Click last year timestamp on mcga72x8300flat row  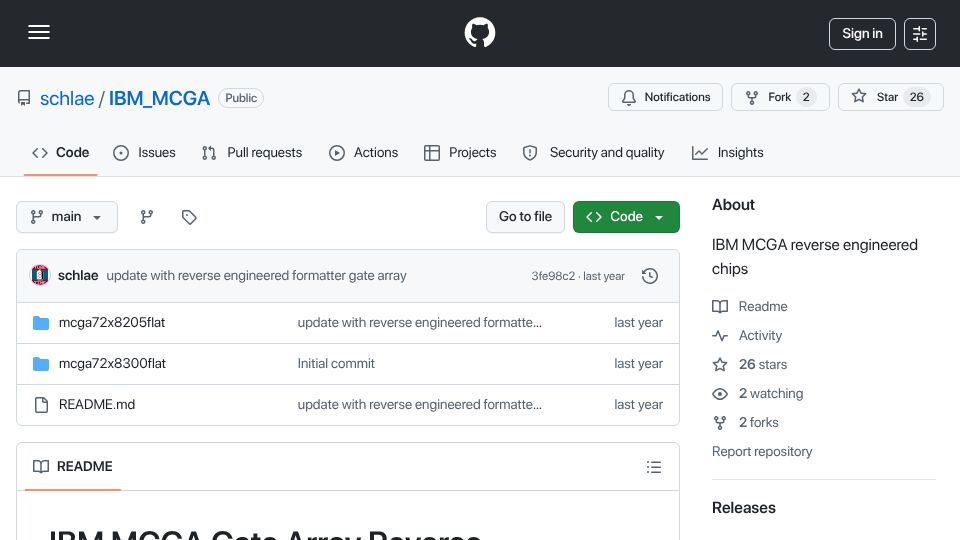pyautogui.click(x=639, y=364)
